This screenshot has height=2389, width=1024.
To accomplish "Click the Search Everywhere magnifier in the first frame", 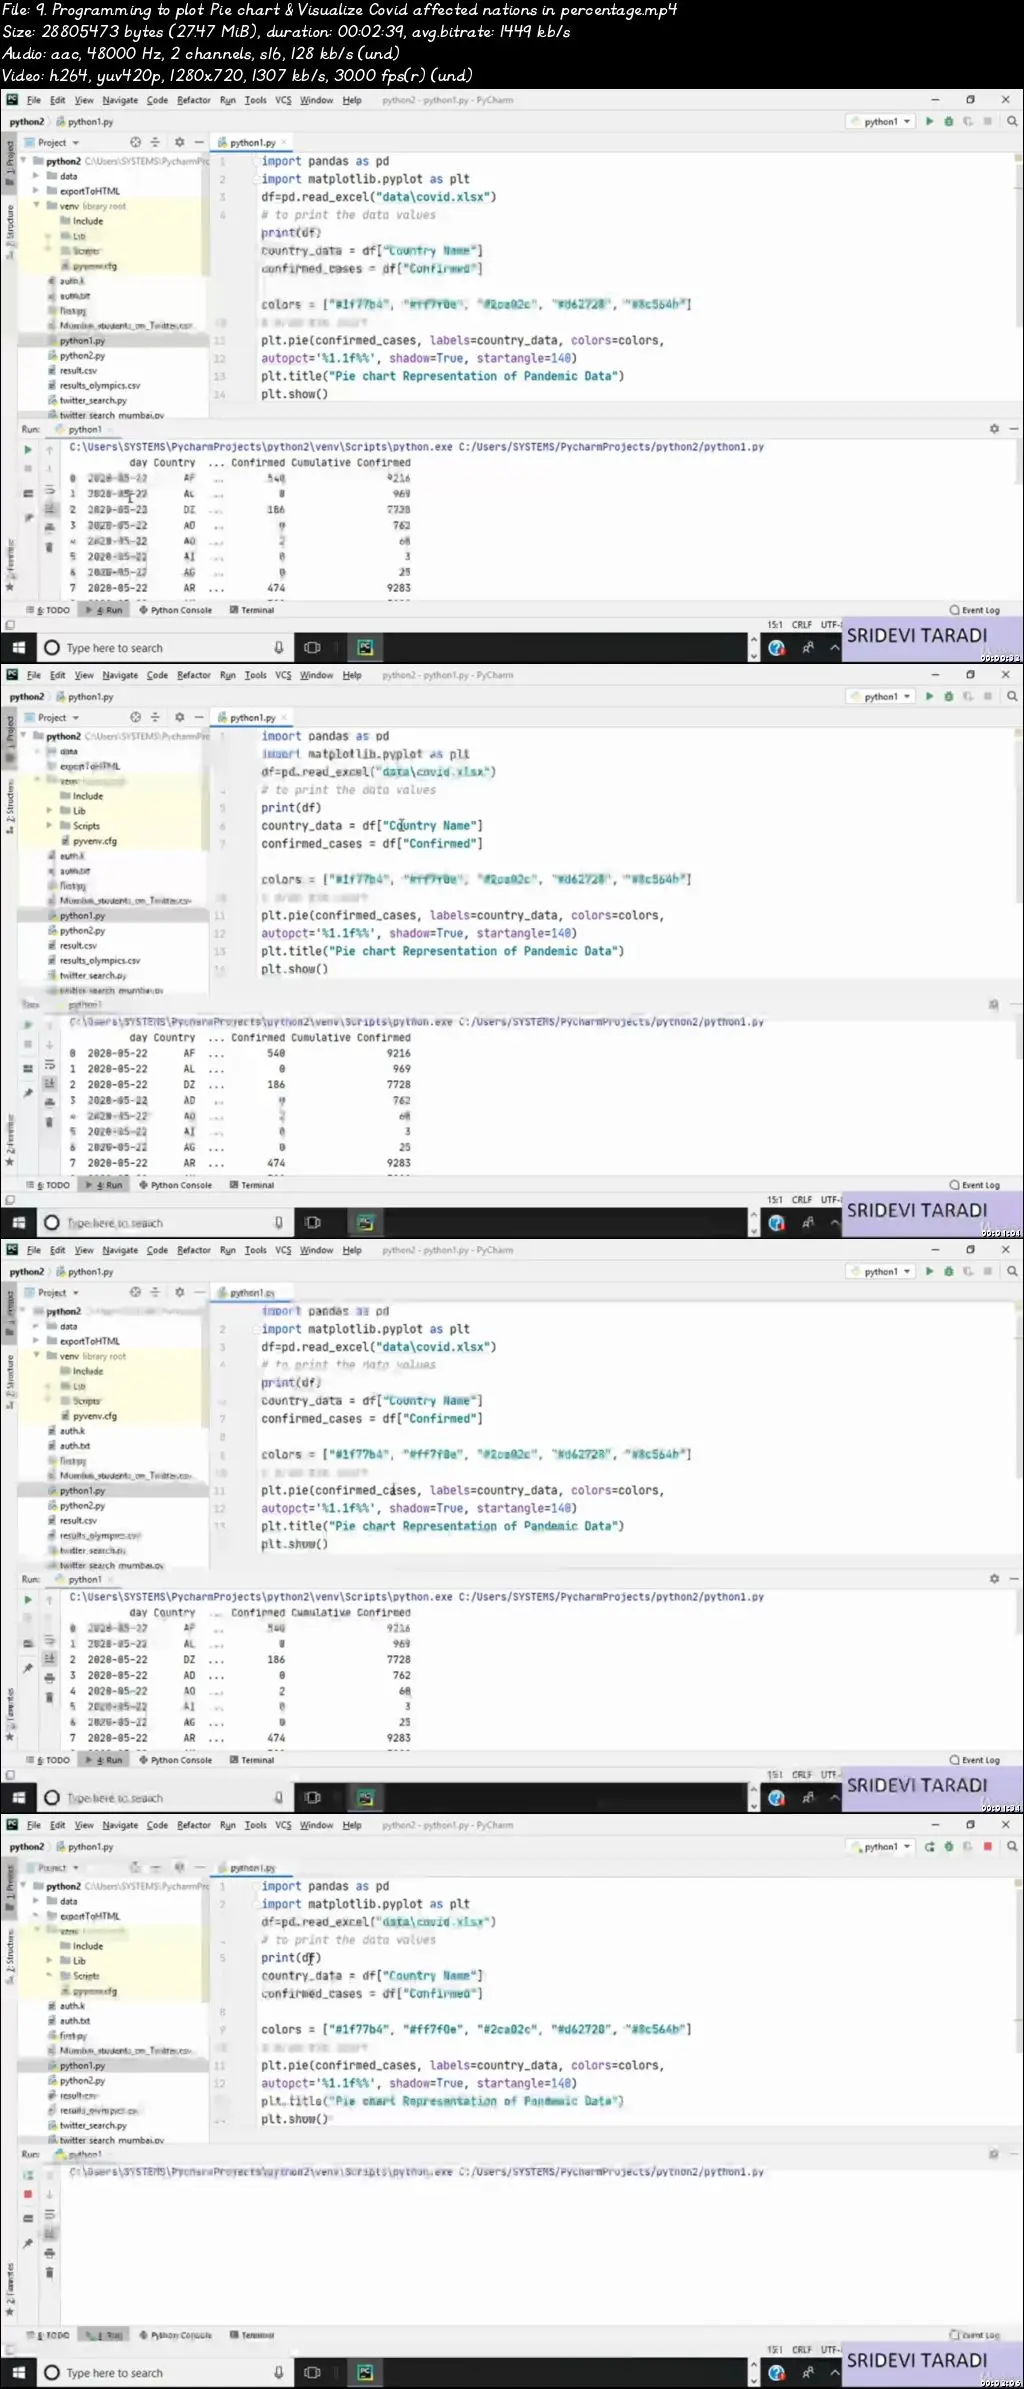I will [x=1012, y=121].
